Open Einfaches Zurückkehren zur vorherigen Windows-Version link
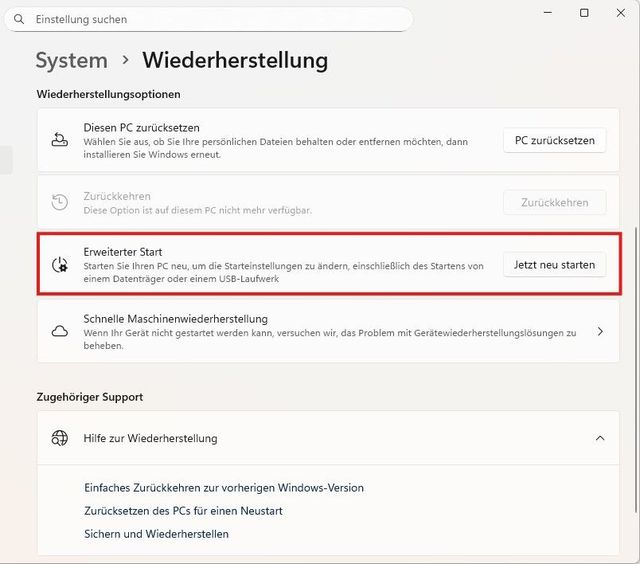 224,488
